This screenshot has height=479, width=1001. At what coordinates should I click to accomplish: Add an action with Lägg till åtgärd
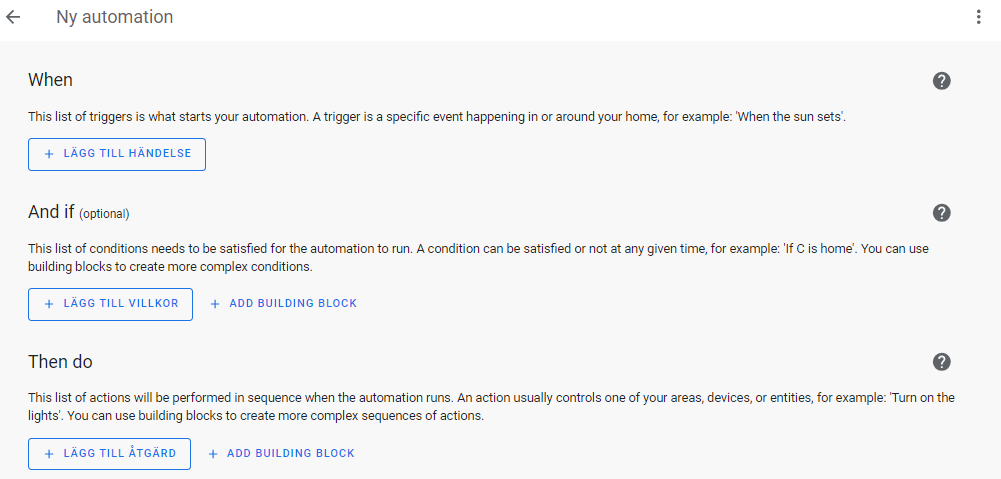109,454
